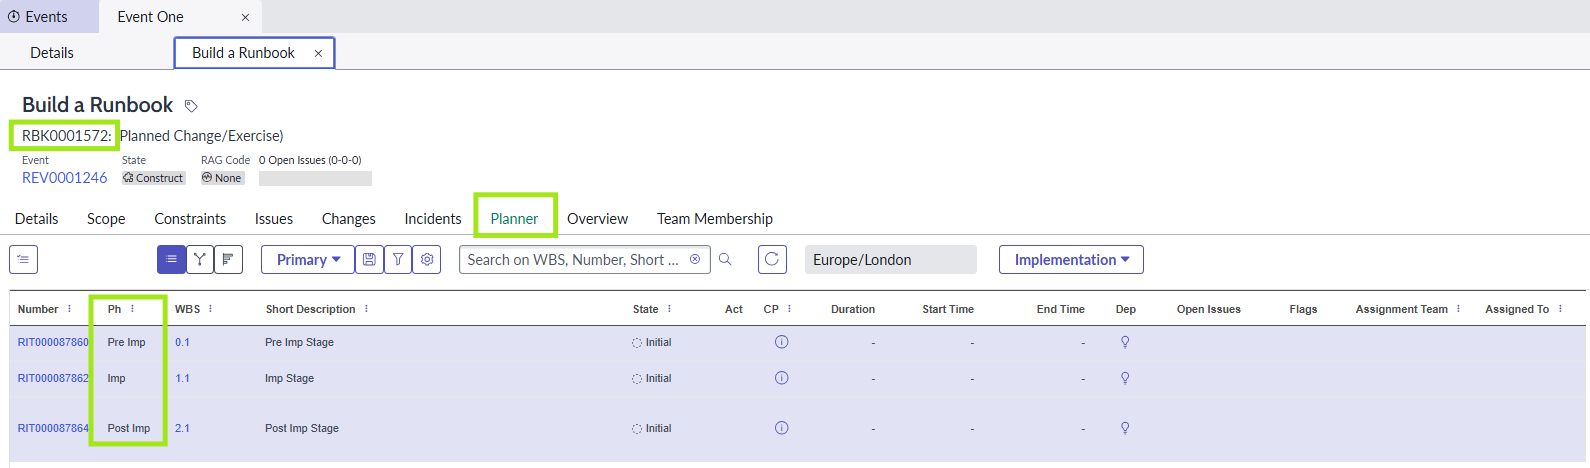This screenshot has height=468, width=1590.
Task: Click the search on WBS, Number input field
Action: (572, 260)
